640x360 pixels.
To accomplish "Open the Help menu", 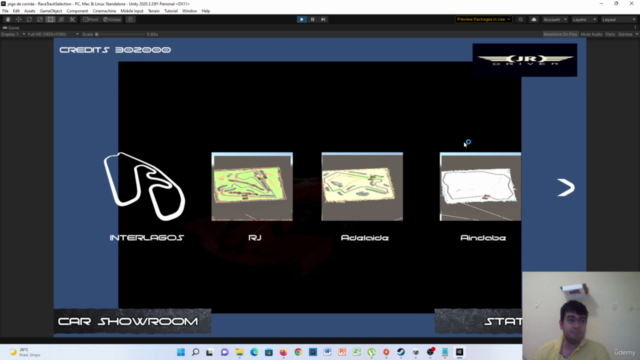I will tap(206, 11).
